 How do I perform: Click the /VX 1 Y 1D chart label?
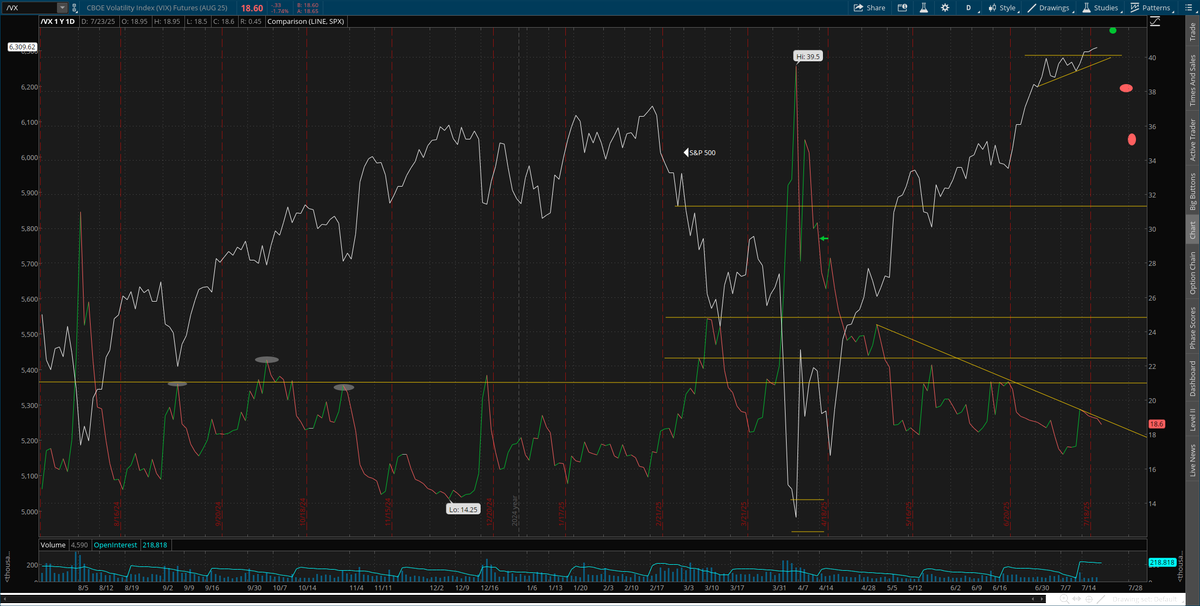57,20
